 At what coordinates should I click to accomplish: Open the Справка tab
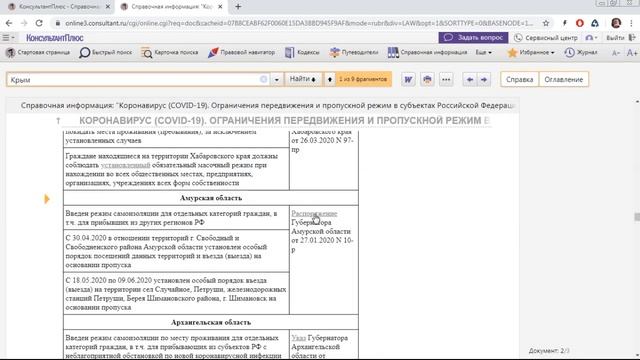tap(520, 80)
